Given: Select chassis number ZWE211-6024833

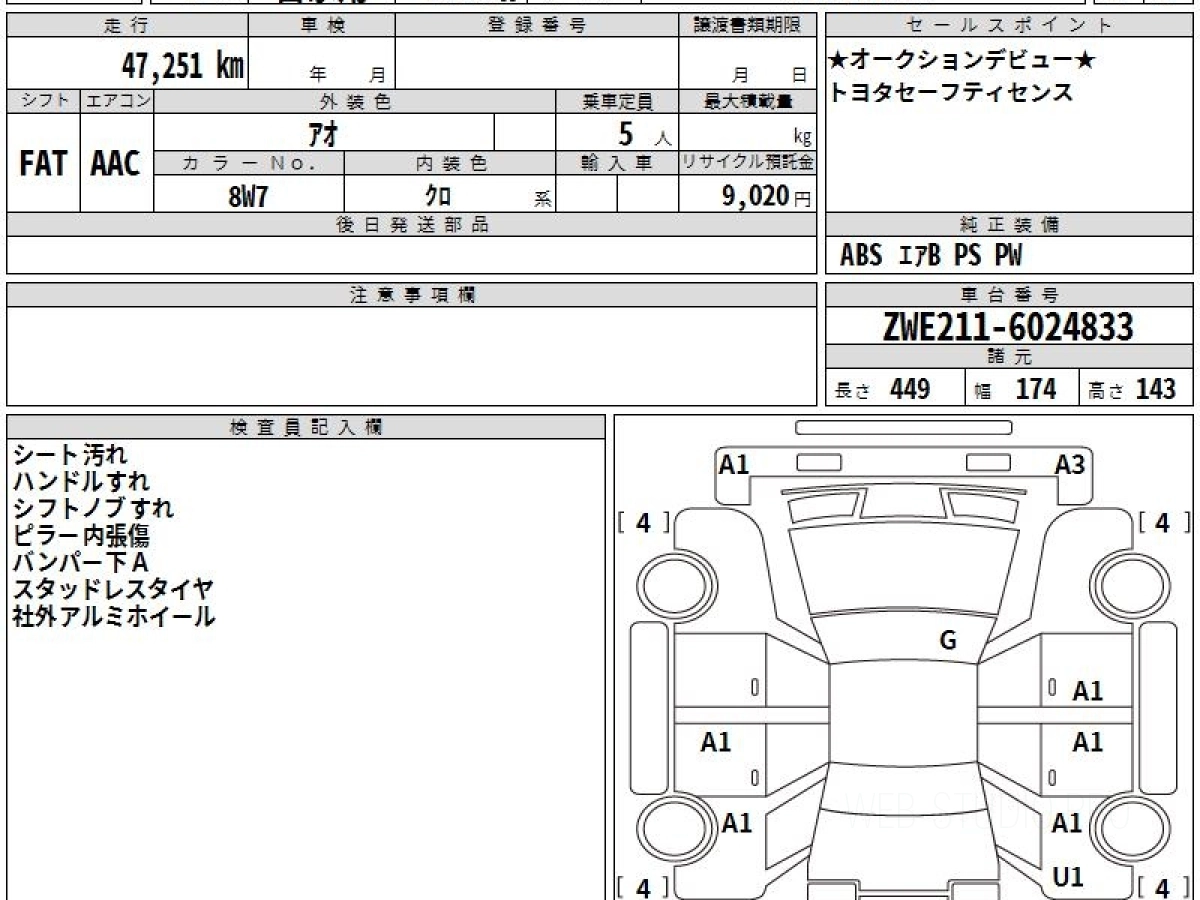Looking at the screenshot, I should pyautogui.click(x=1008, y=327).
